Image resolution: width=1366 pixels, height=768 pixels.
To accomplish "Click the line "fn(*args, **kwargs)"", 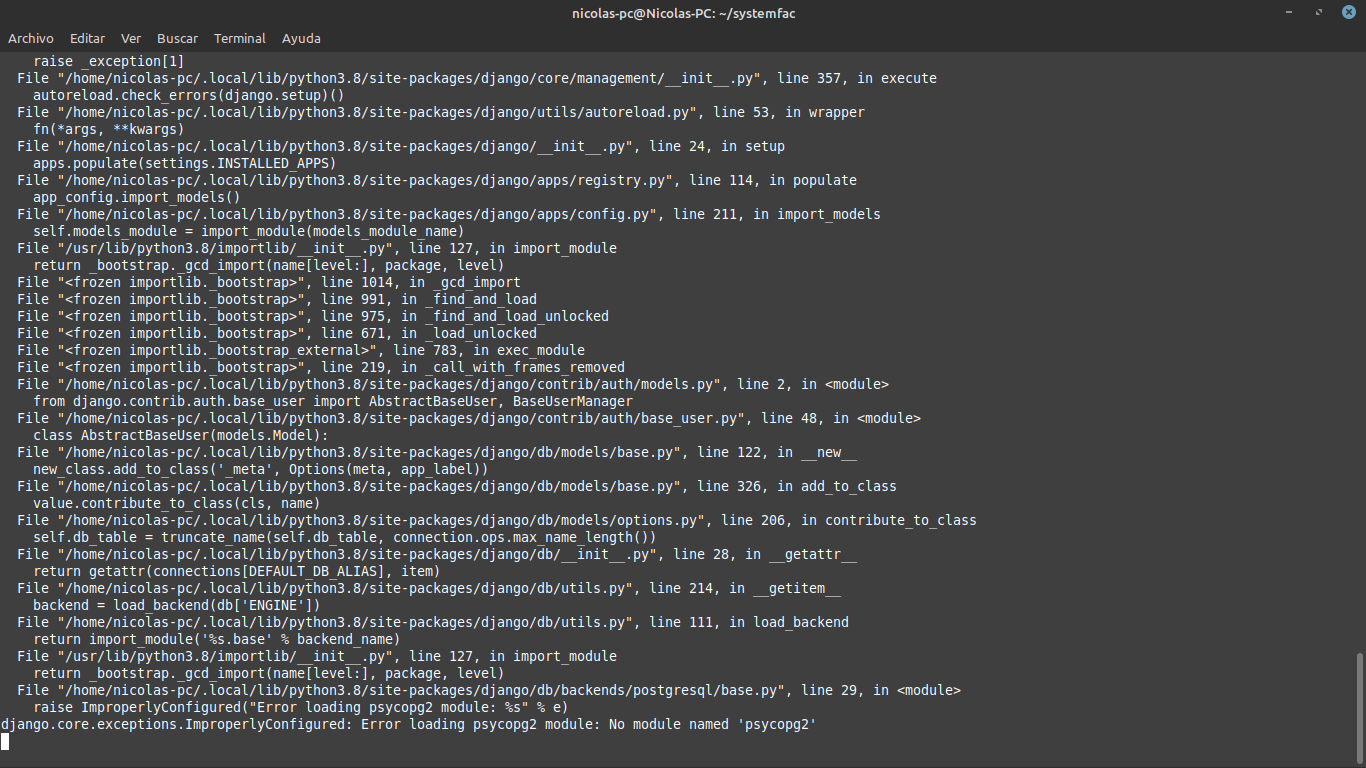I will (x=109, y=129).
